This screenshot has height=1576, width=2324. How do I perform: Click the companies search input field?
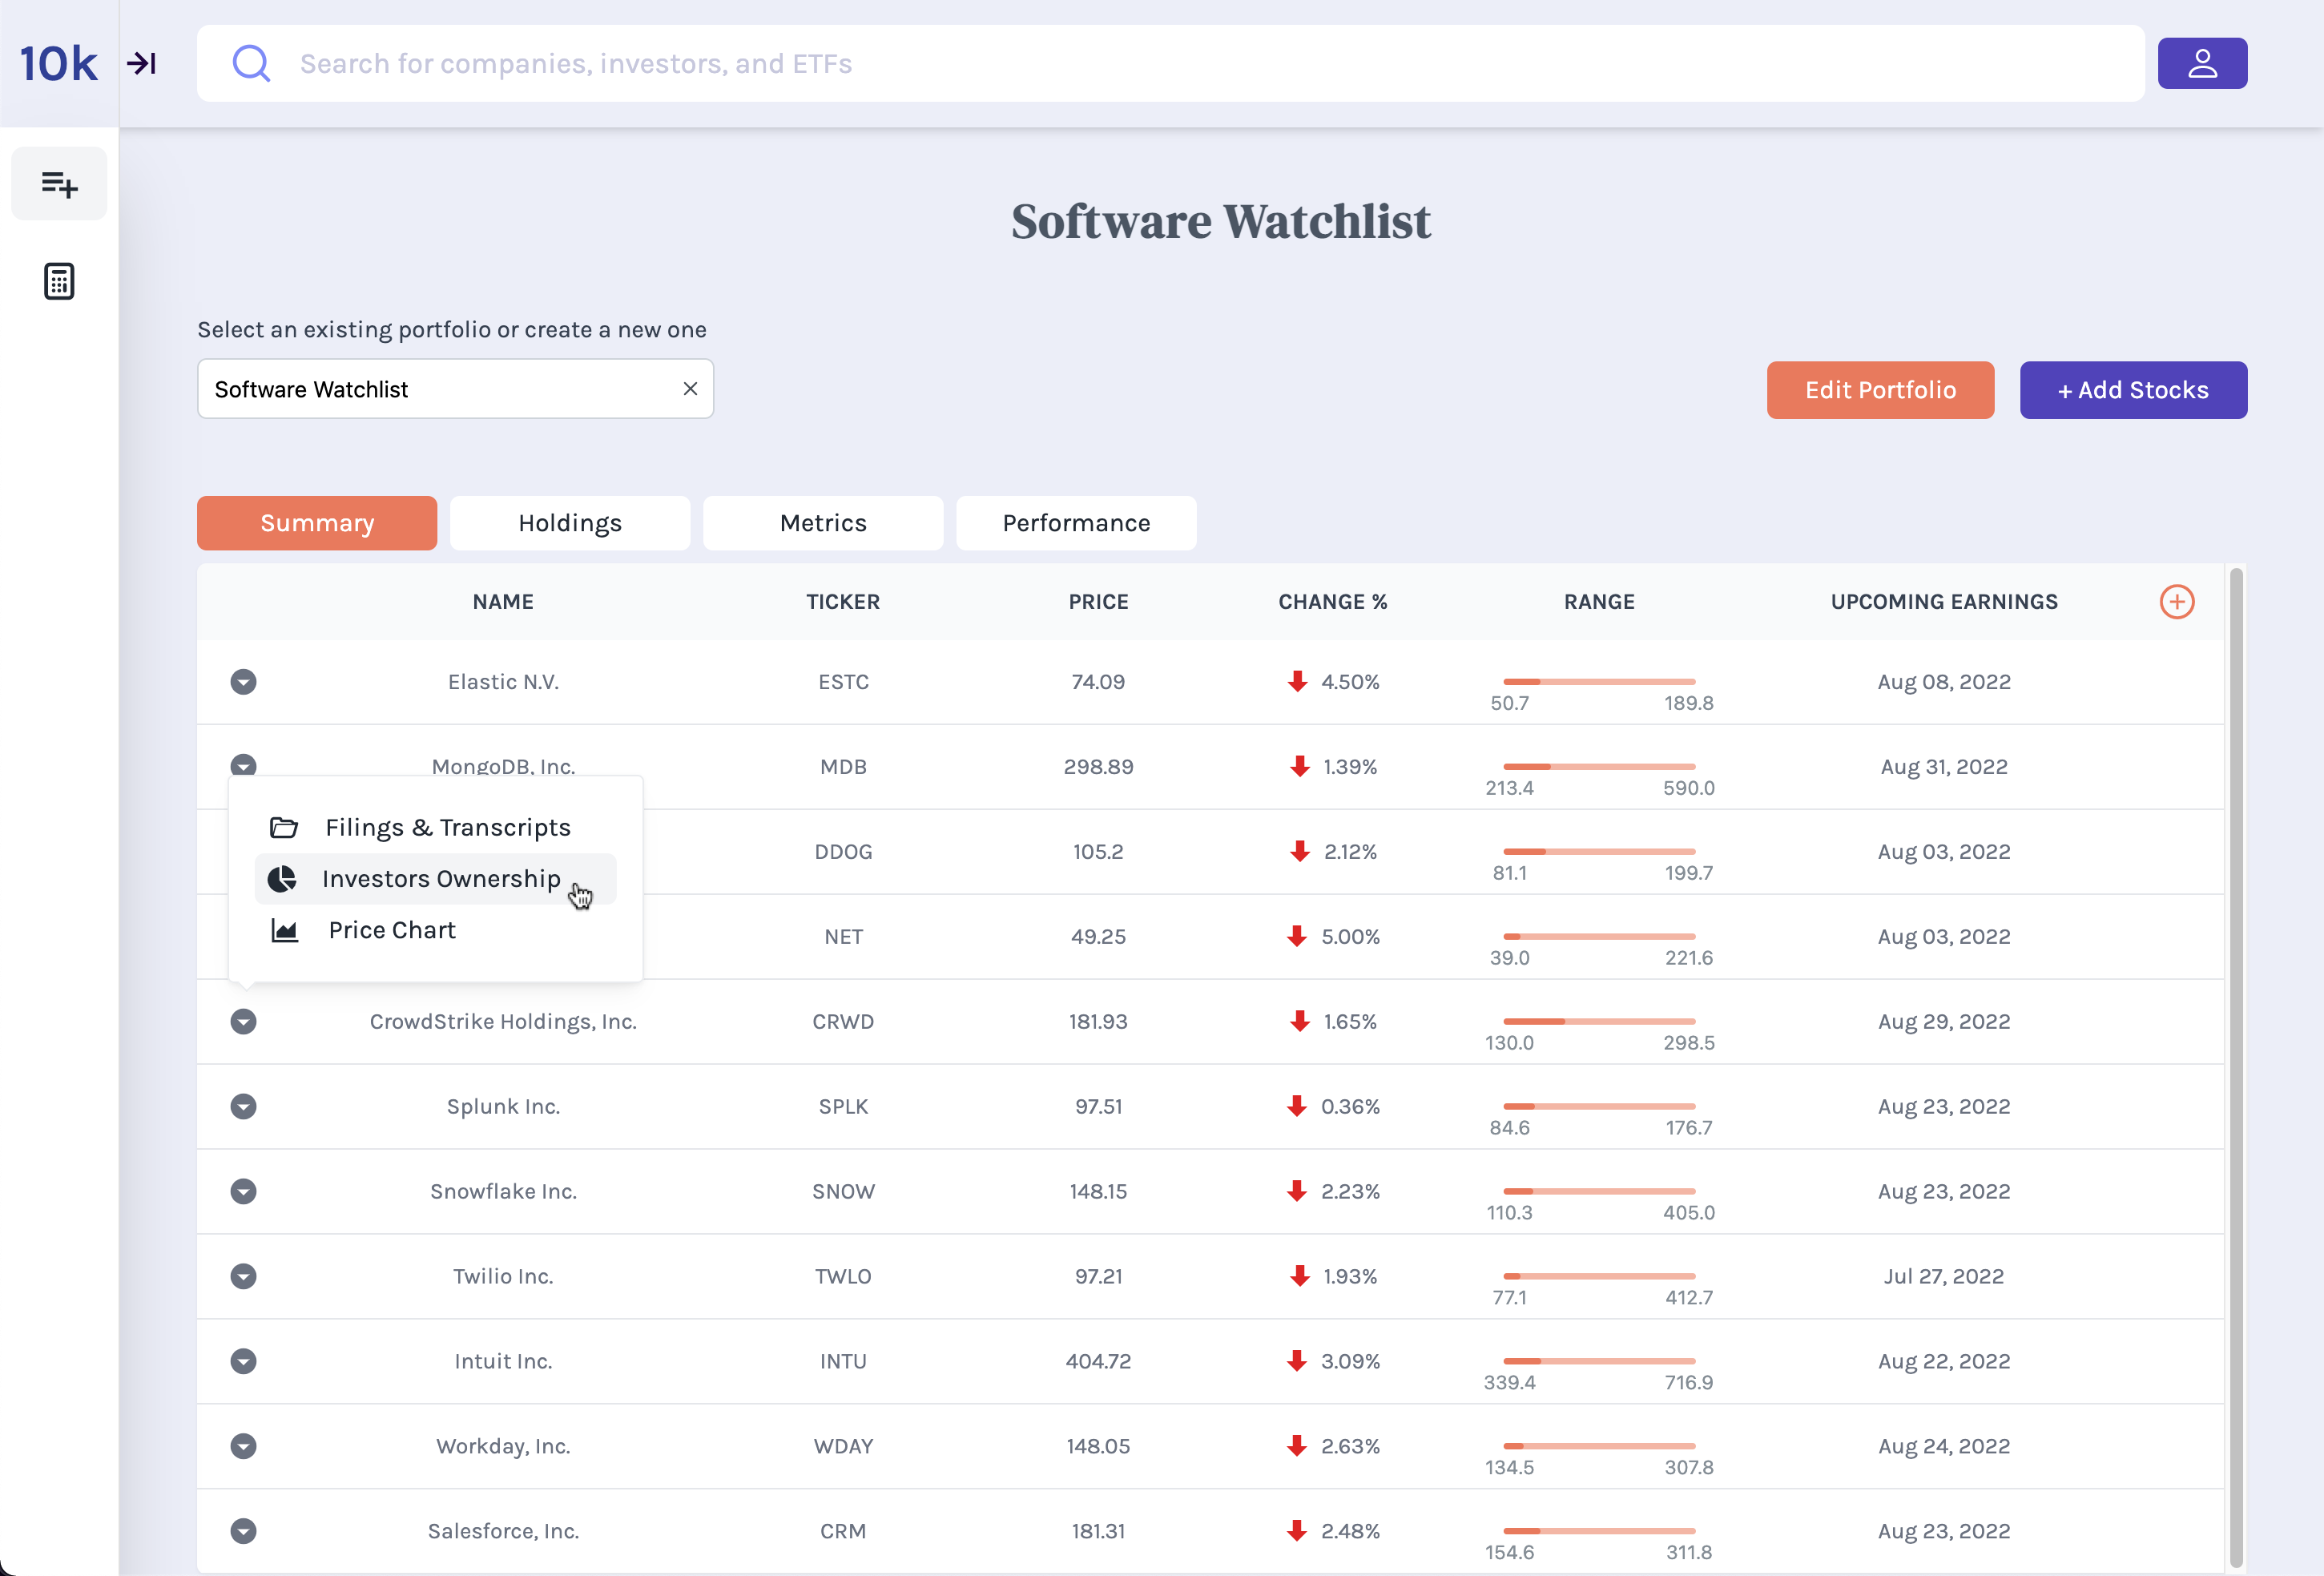(x=1170, y=64)
